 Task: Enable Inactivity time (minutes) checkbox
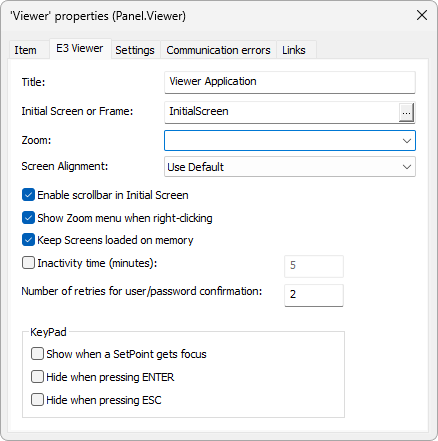coord(28,263)
